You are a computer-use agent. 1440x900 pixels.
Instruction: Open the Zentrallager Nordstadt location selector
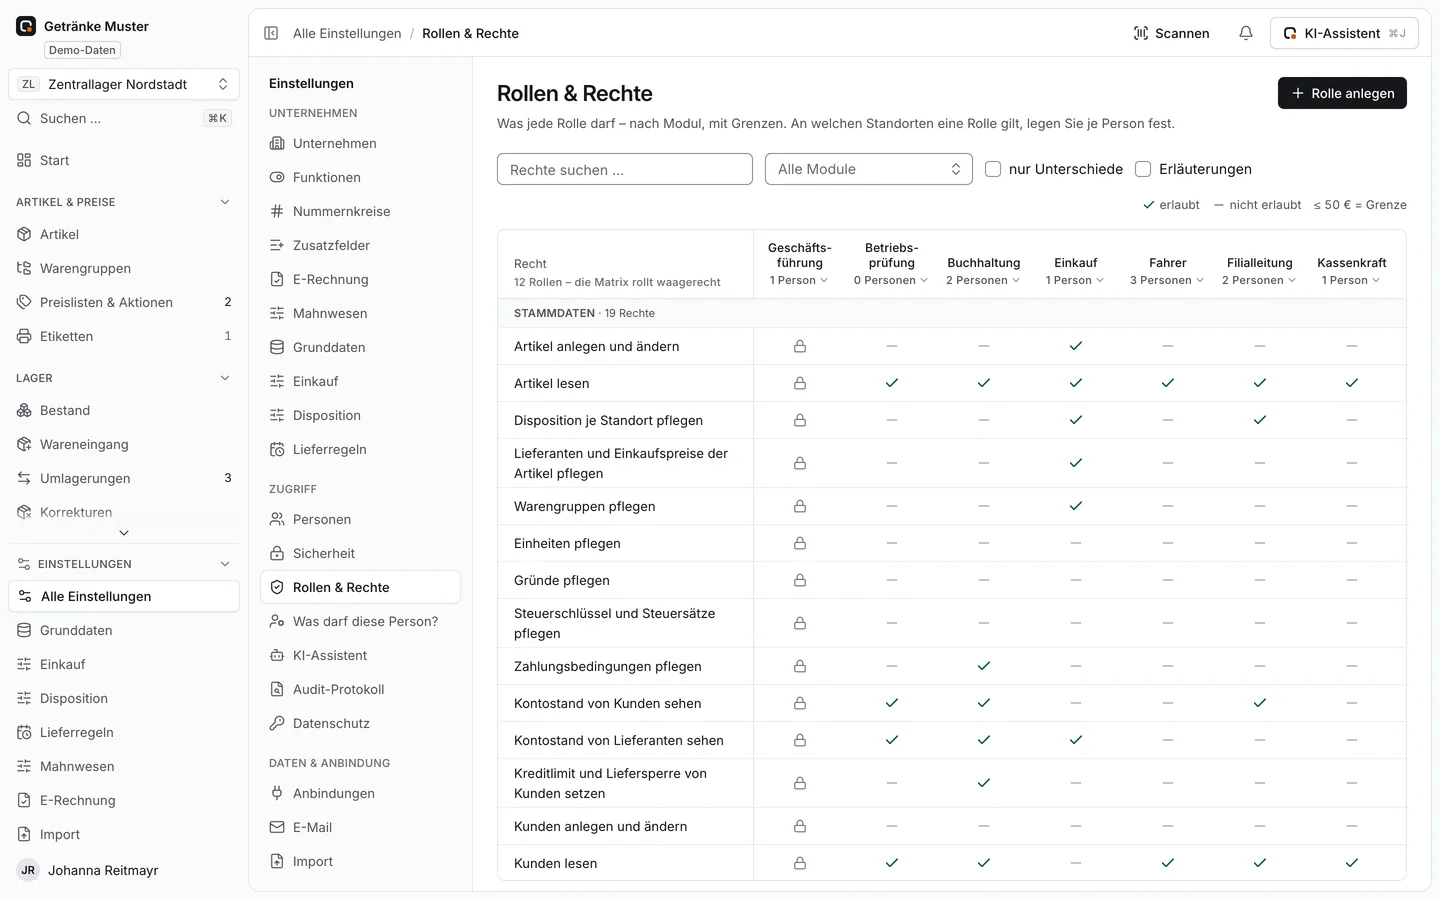click(x=124, y=84)
